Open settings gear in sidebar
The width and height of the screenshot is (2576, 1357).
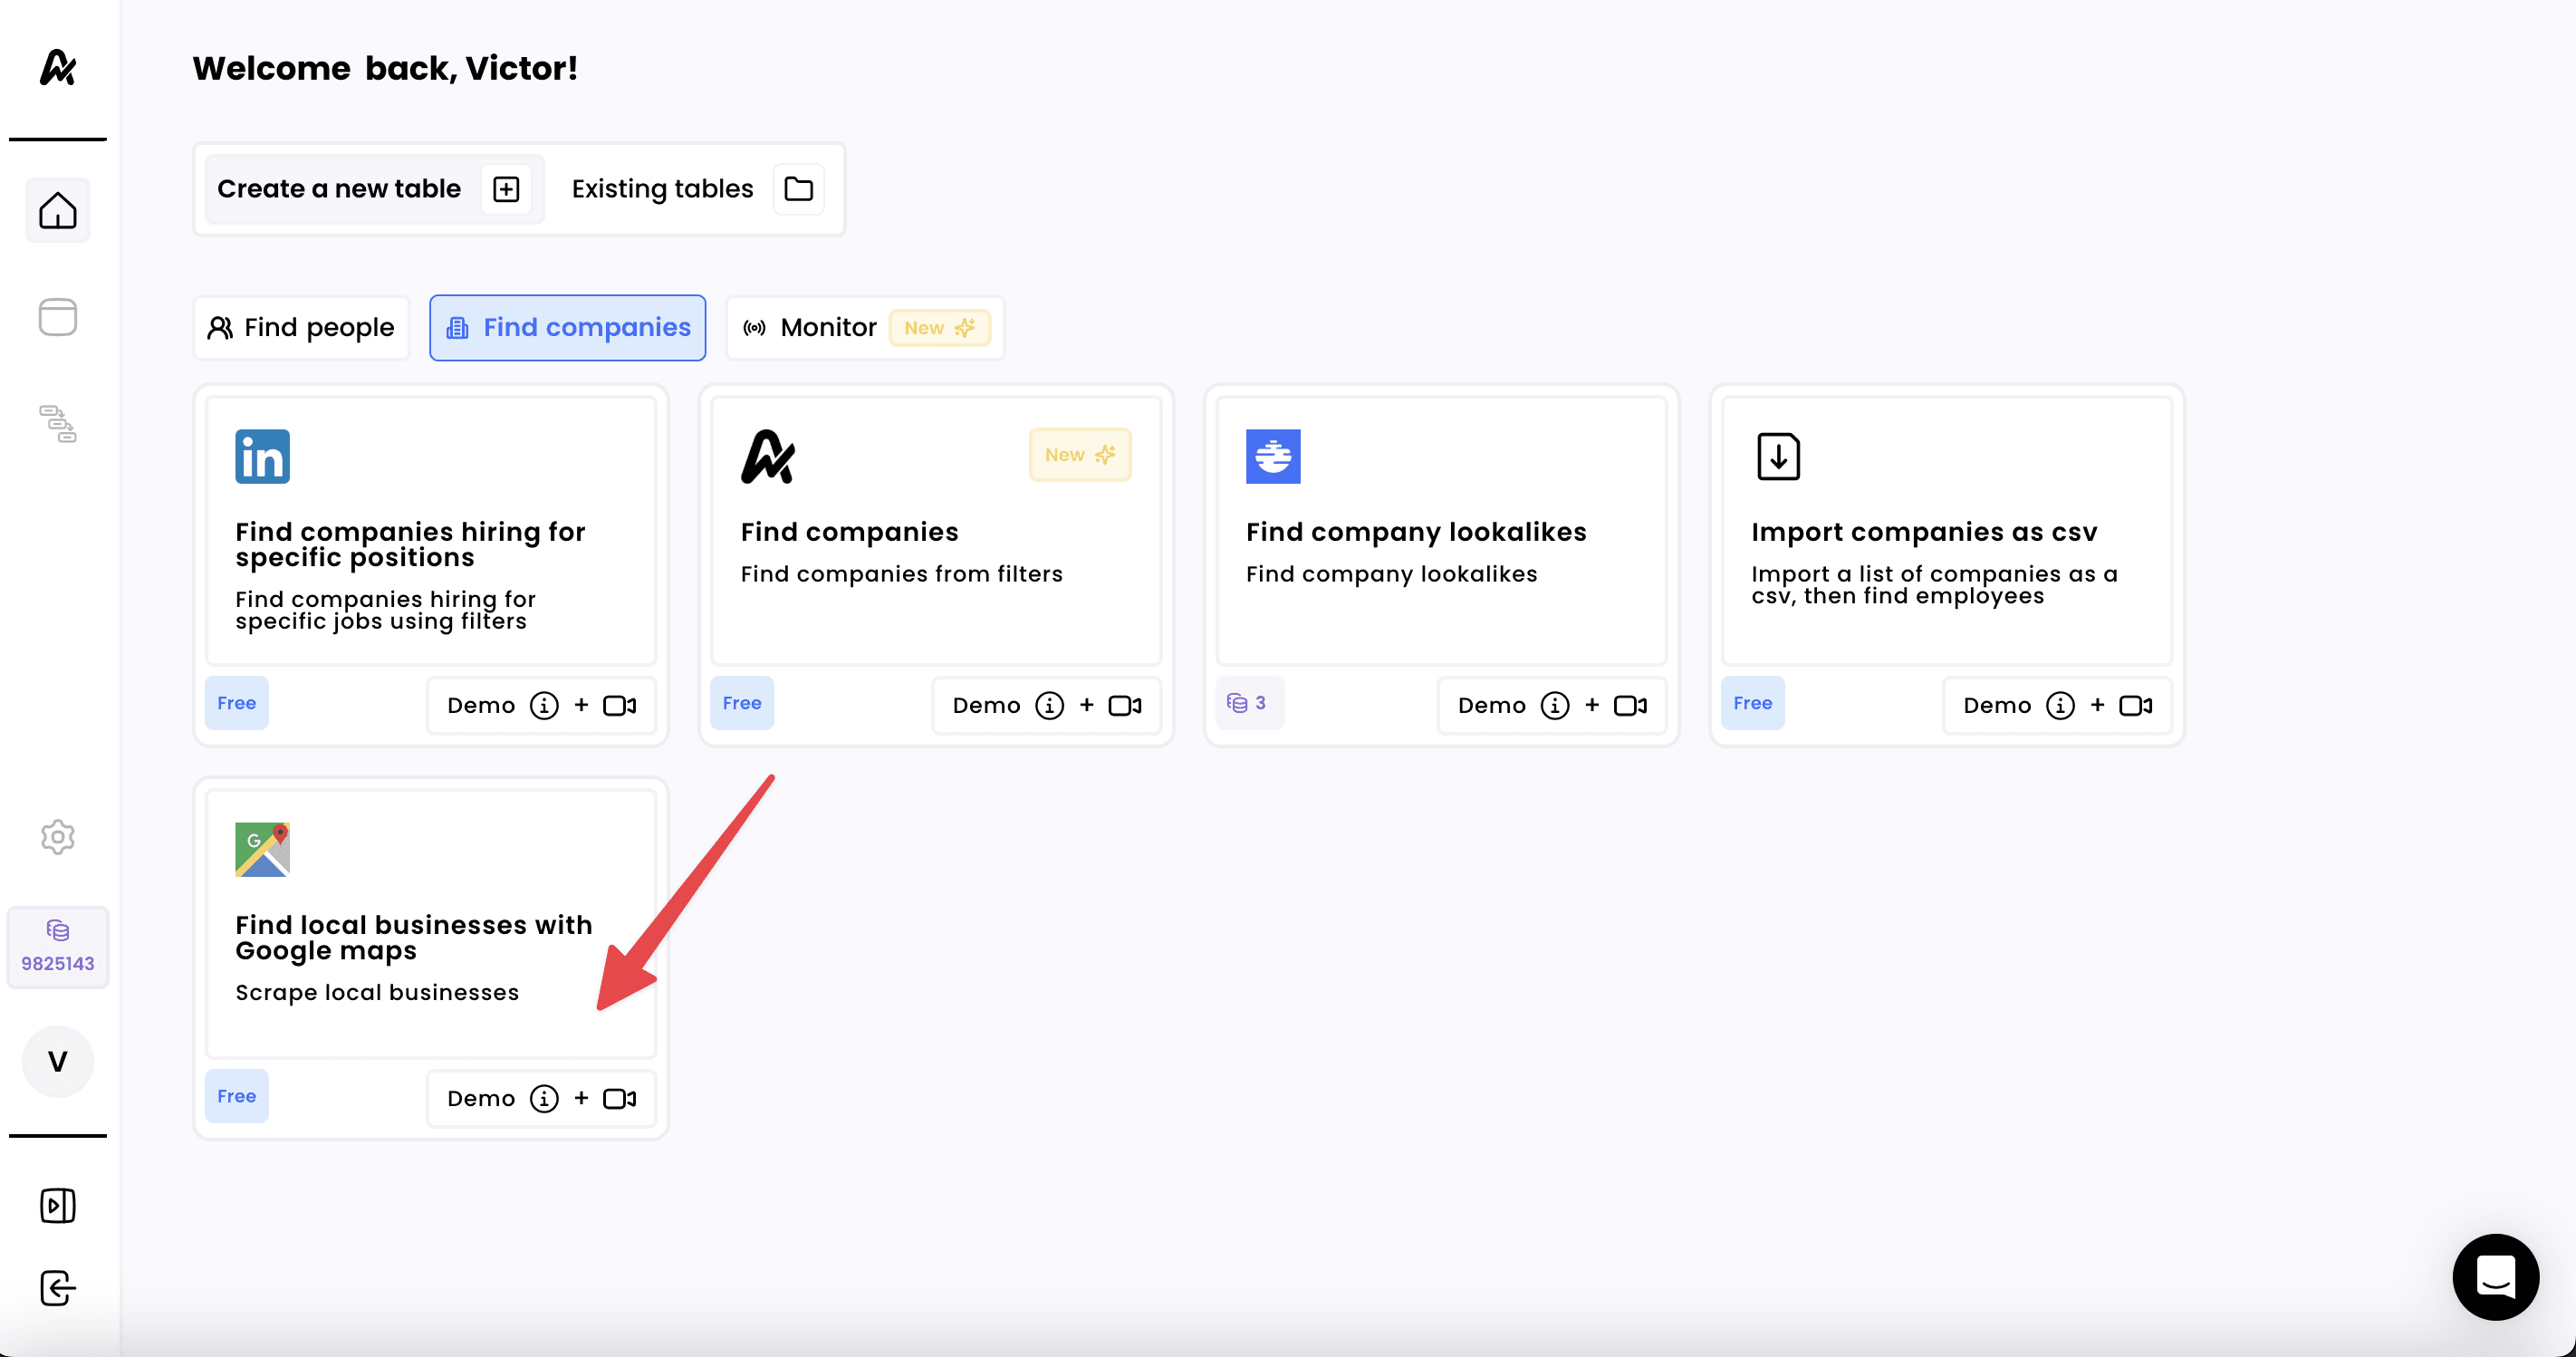click(x=58, y=836)
